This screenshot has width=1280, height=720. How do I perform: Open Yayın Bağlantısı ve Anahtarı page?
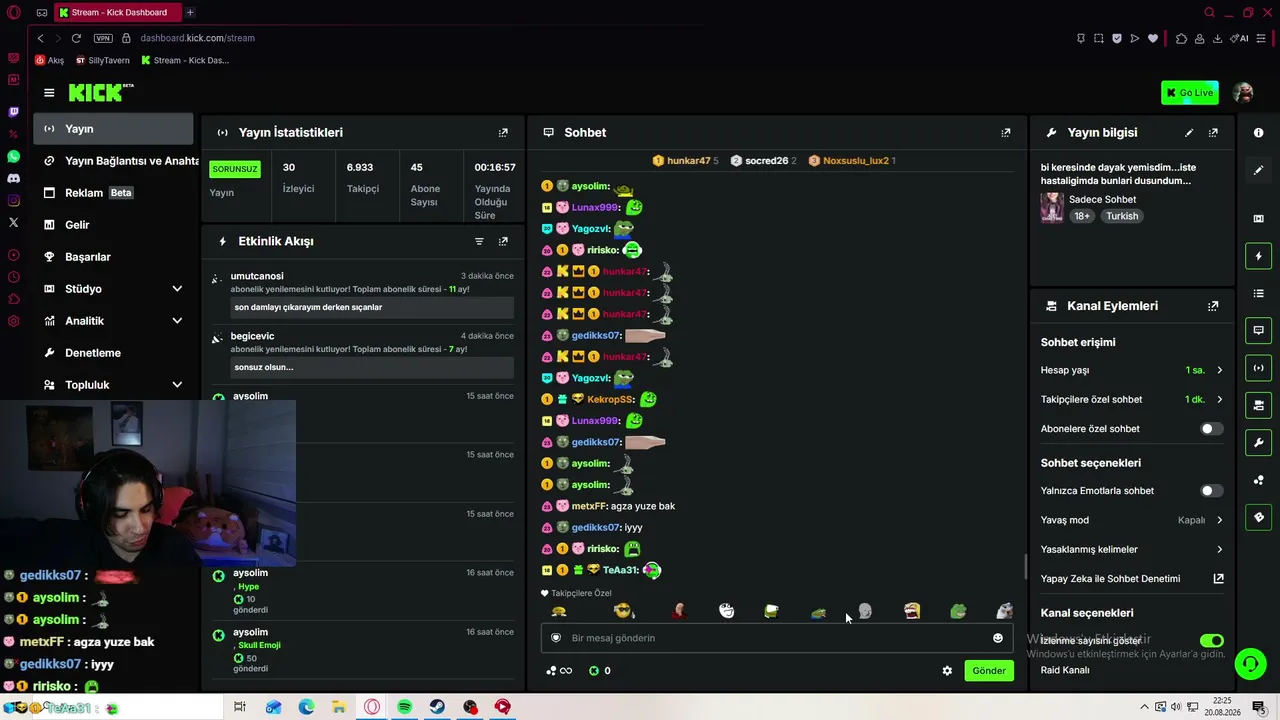(116, 161)
